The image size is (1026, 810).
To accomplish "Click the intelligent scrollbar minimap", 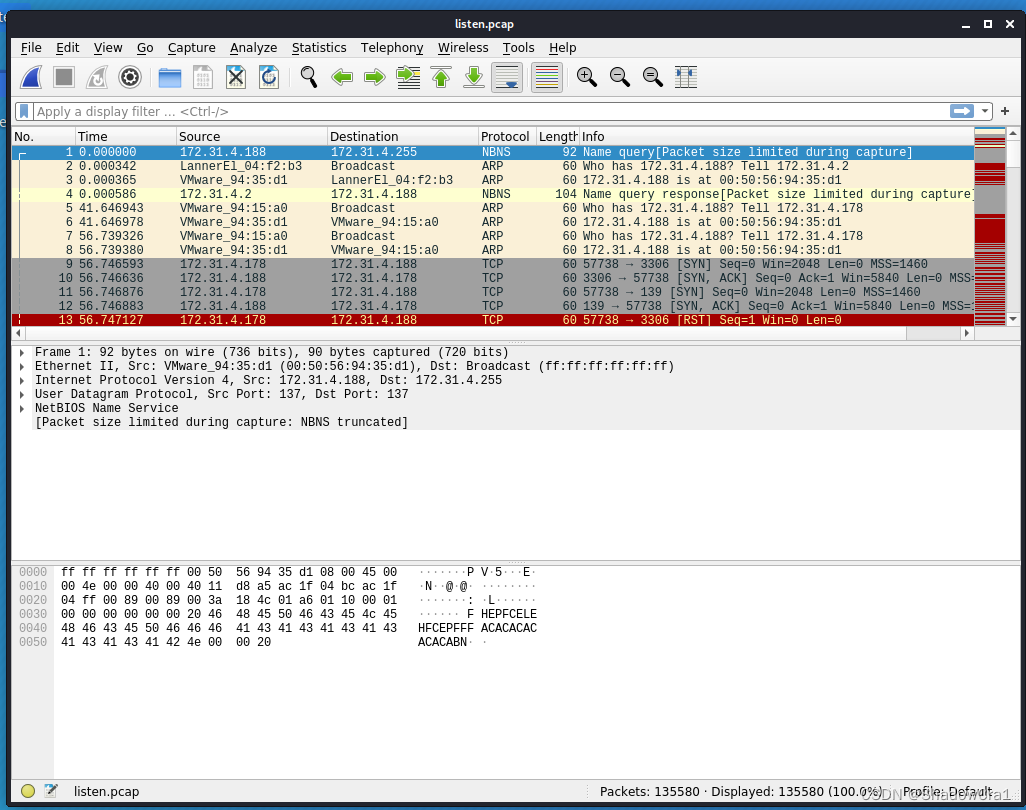I will click(x=989, y=227).
